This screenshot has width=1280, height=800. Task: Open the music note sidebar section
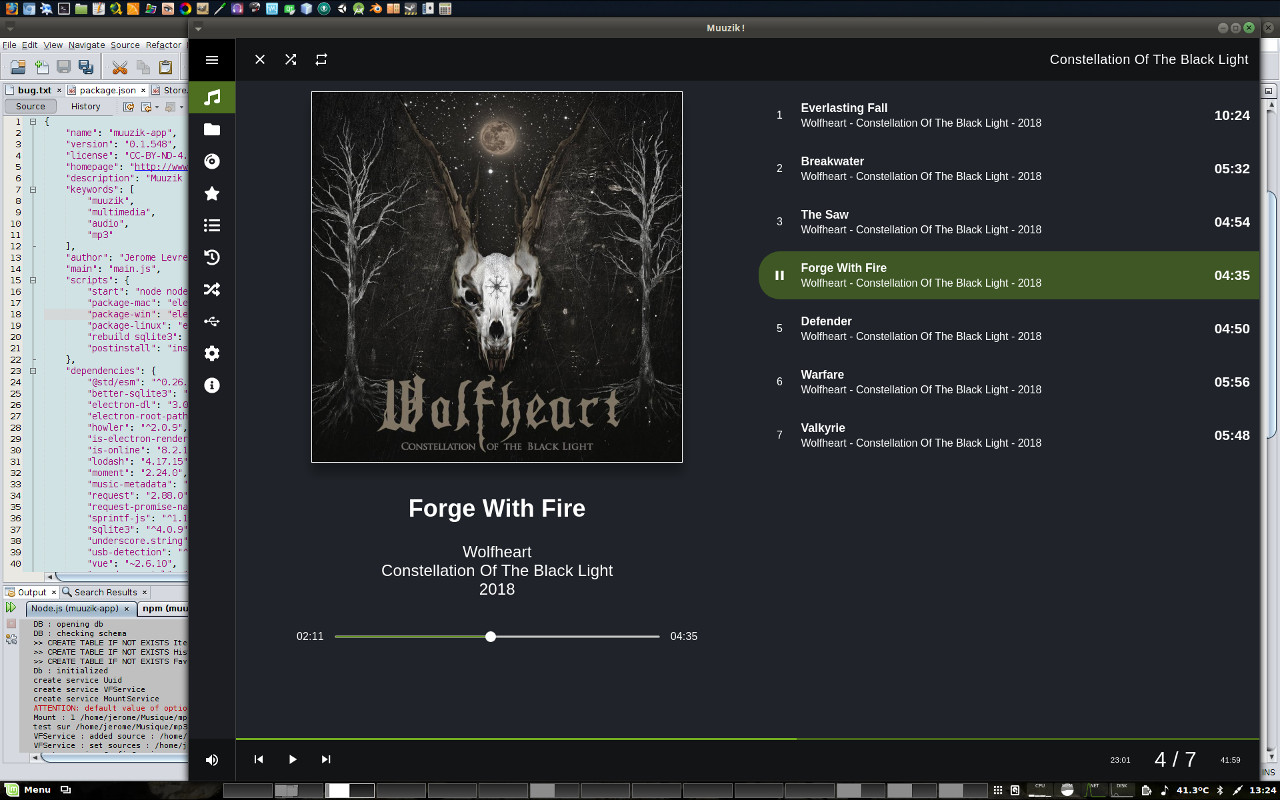click(x=212, y=97)
